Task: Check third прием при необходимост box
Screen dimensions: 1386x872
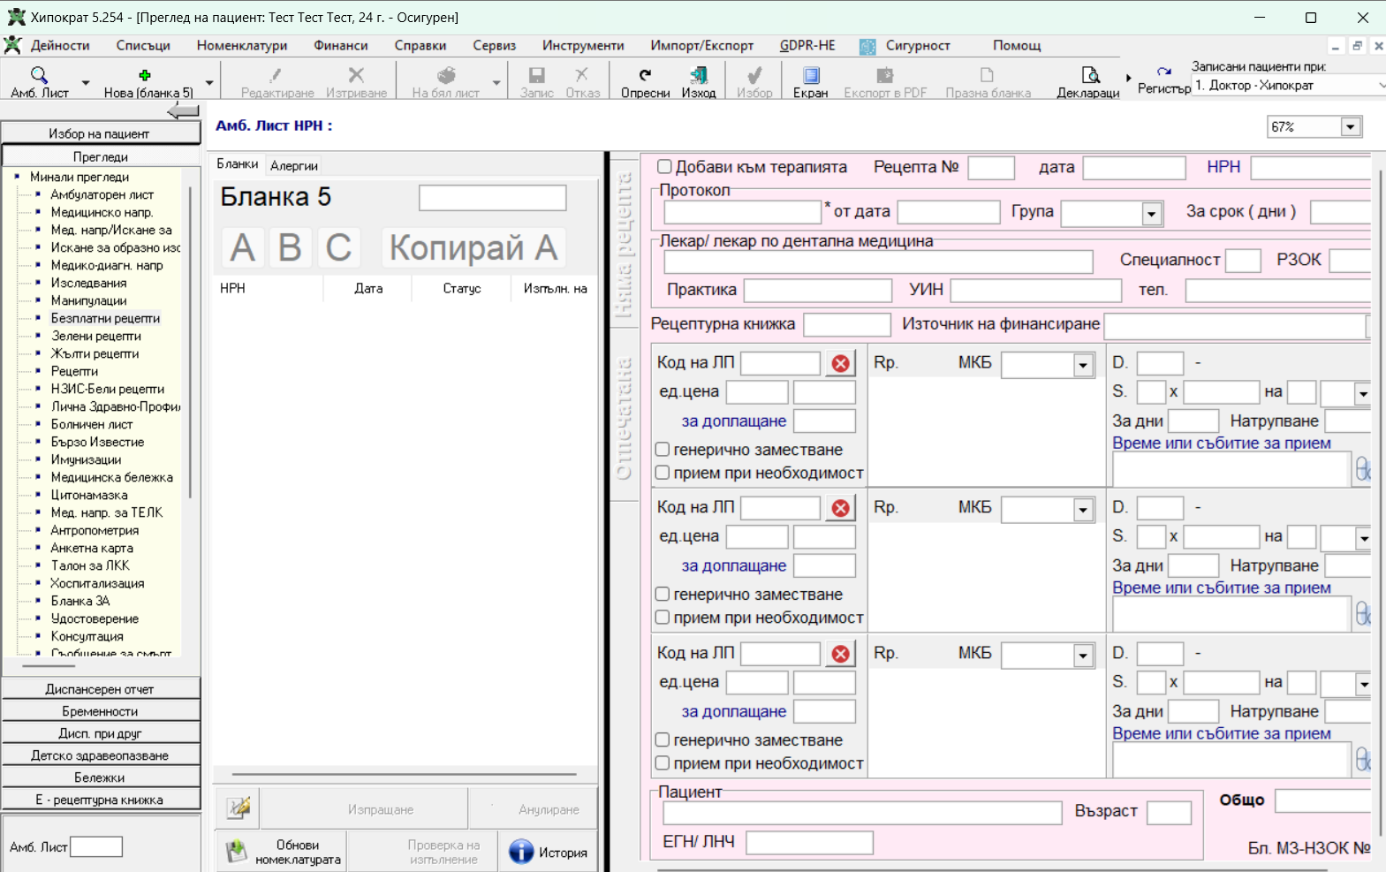Action: click(662, 763)
